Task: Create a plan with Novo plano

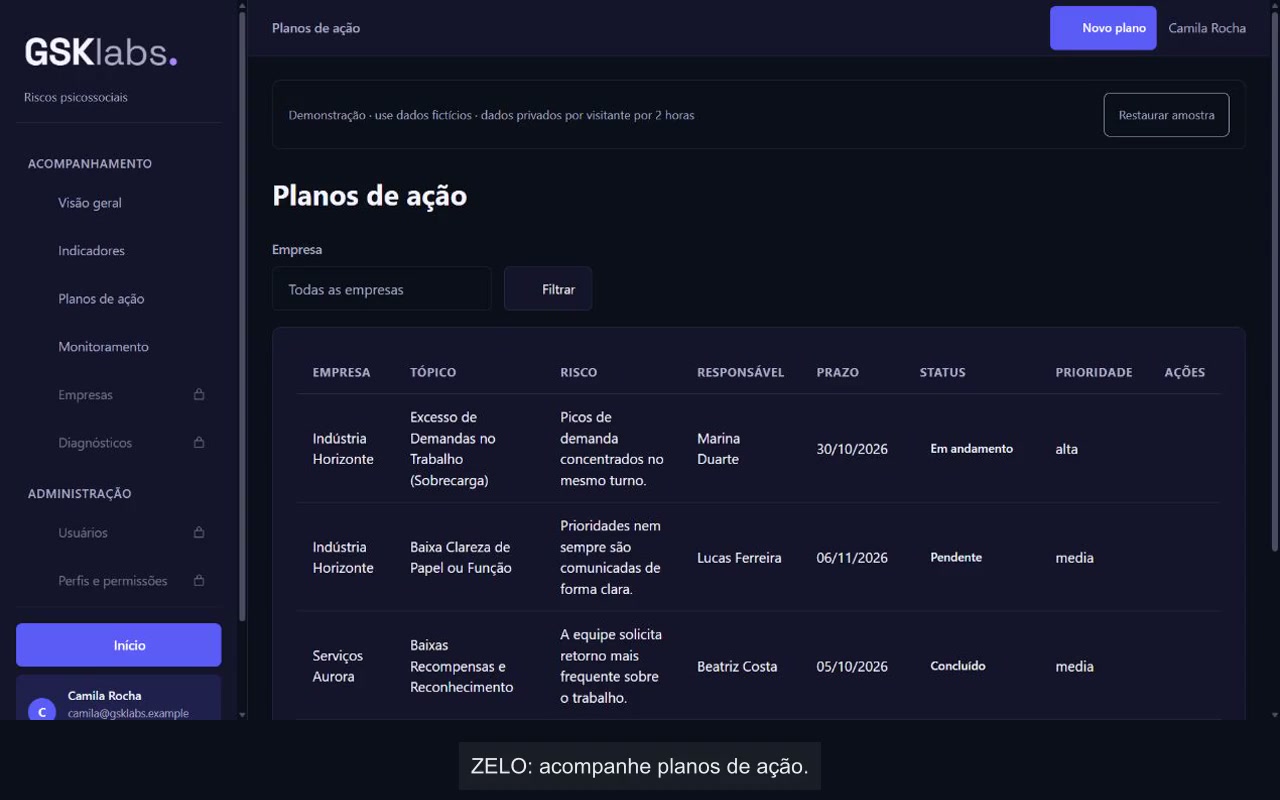Action: (x=1103, y=28)
